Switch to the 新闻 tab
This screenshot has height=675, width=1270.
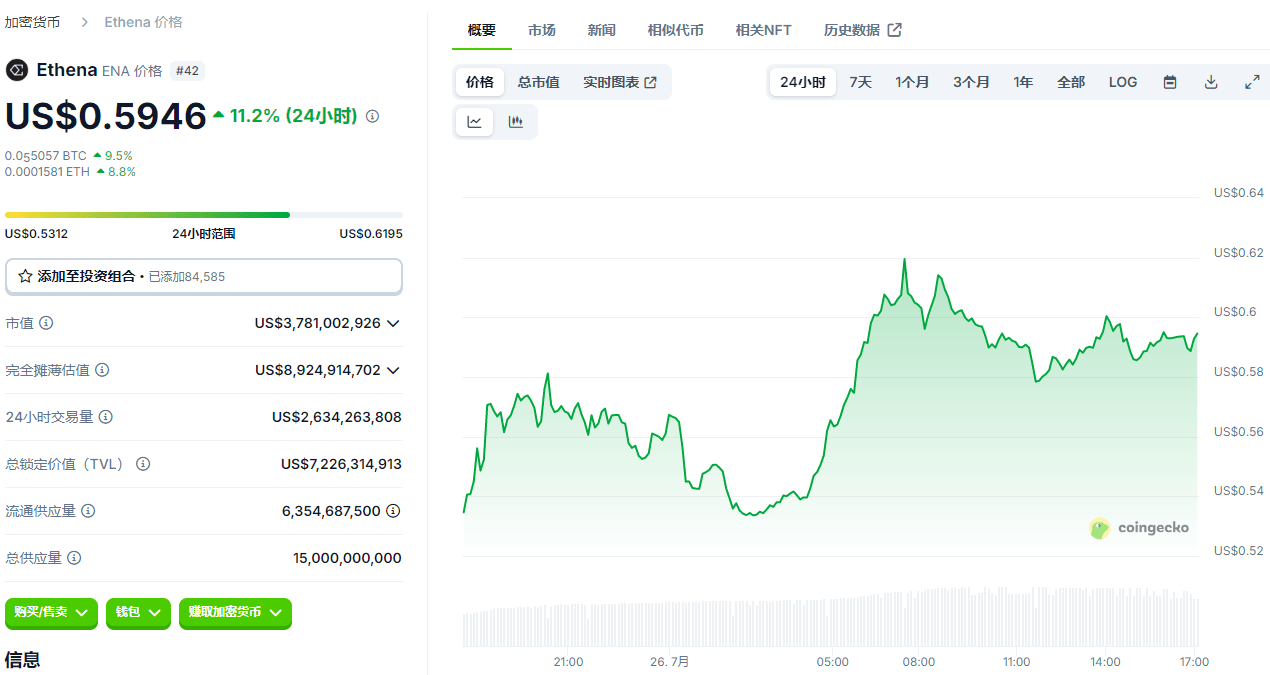602,30
